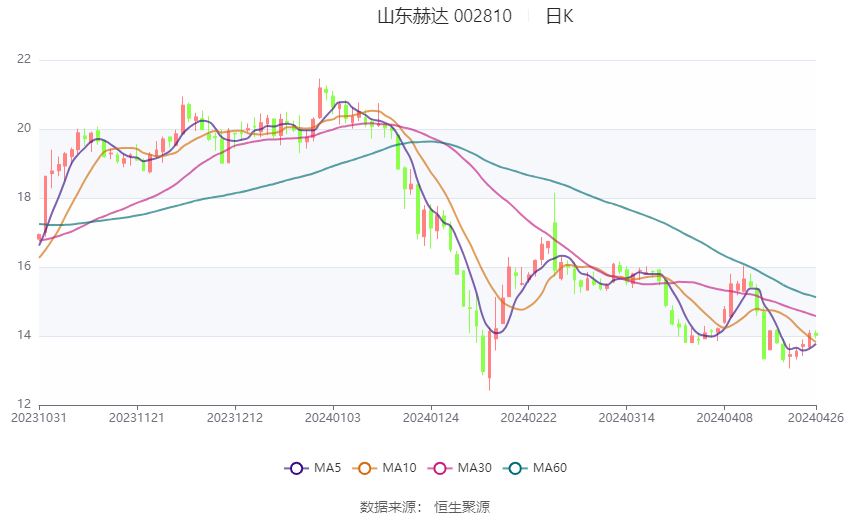The height and width of the screenshot is (517, 850).
Task: Toggle the MA30 pink legend circle
Action: pyautogui.click(x=440, y=468)
